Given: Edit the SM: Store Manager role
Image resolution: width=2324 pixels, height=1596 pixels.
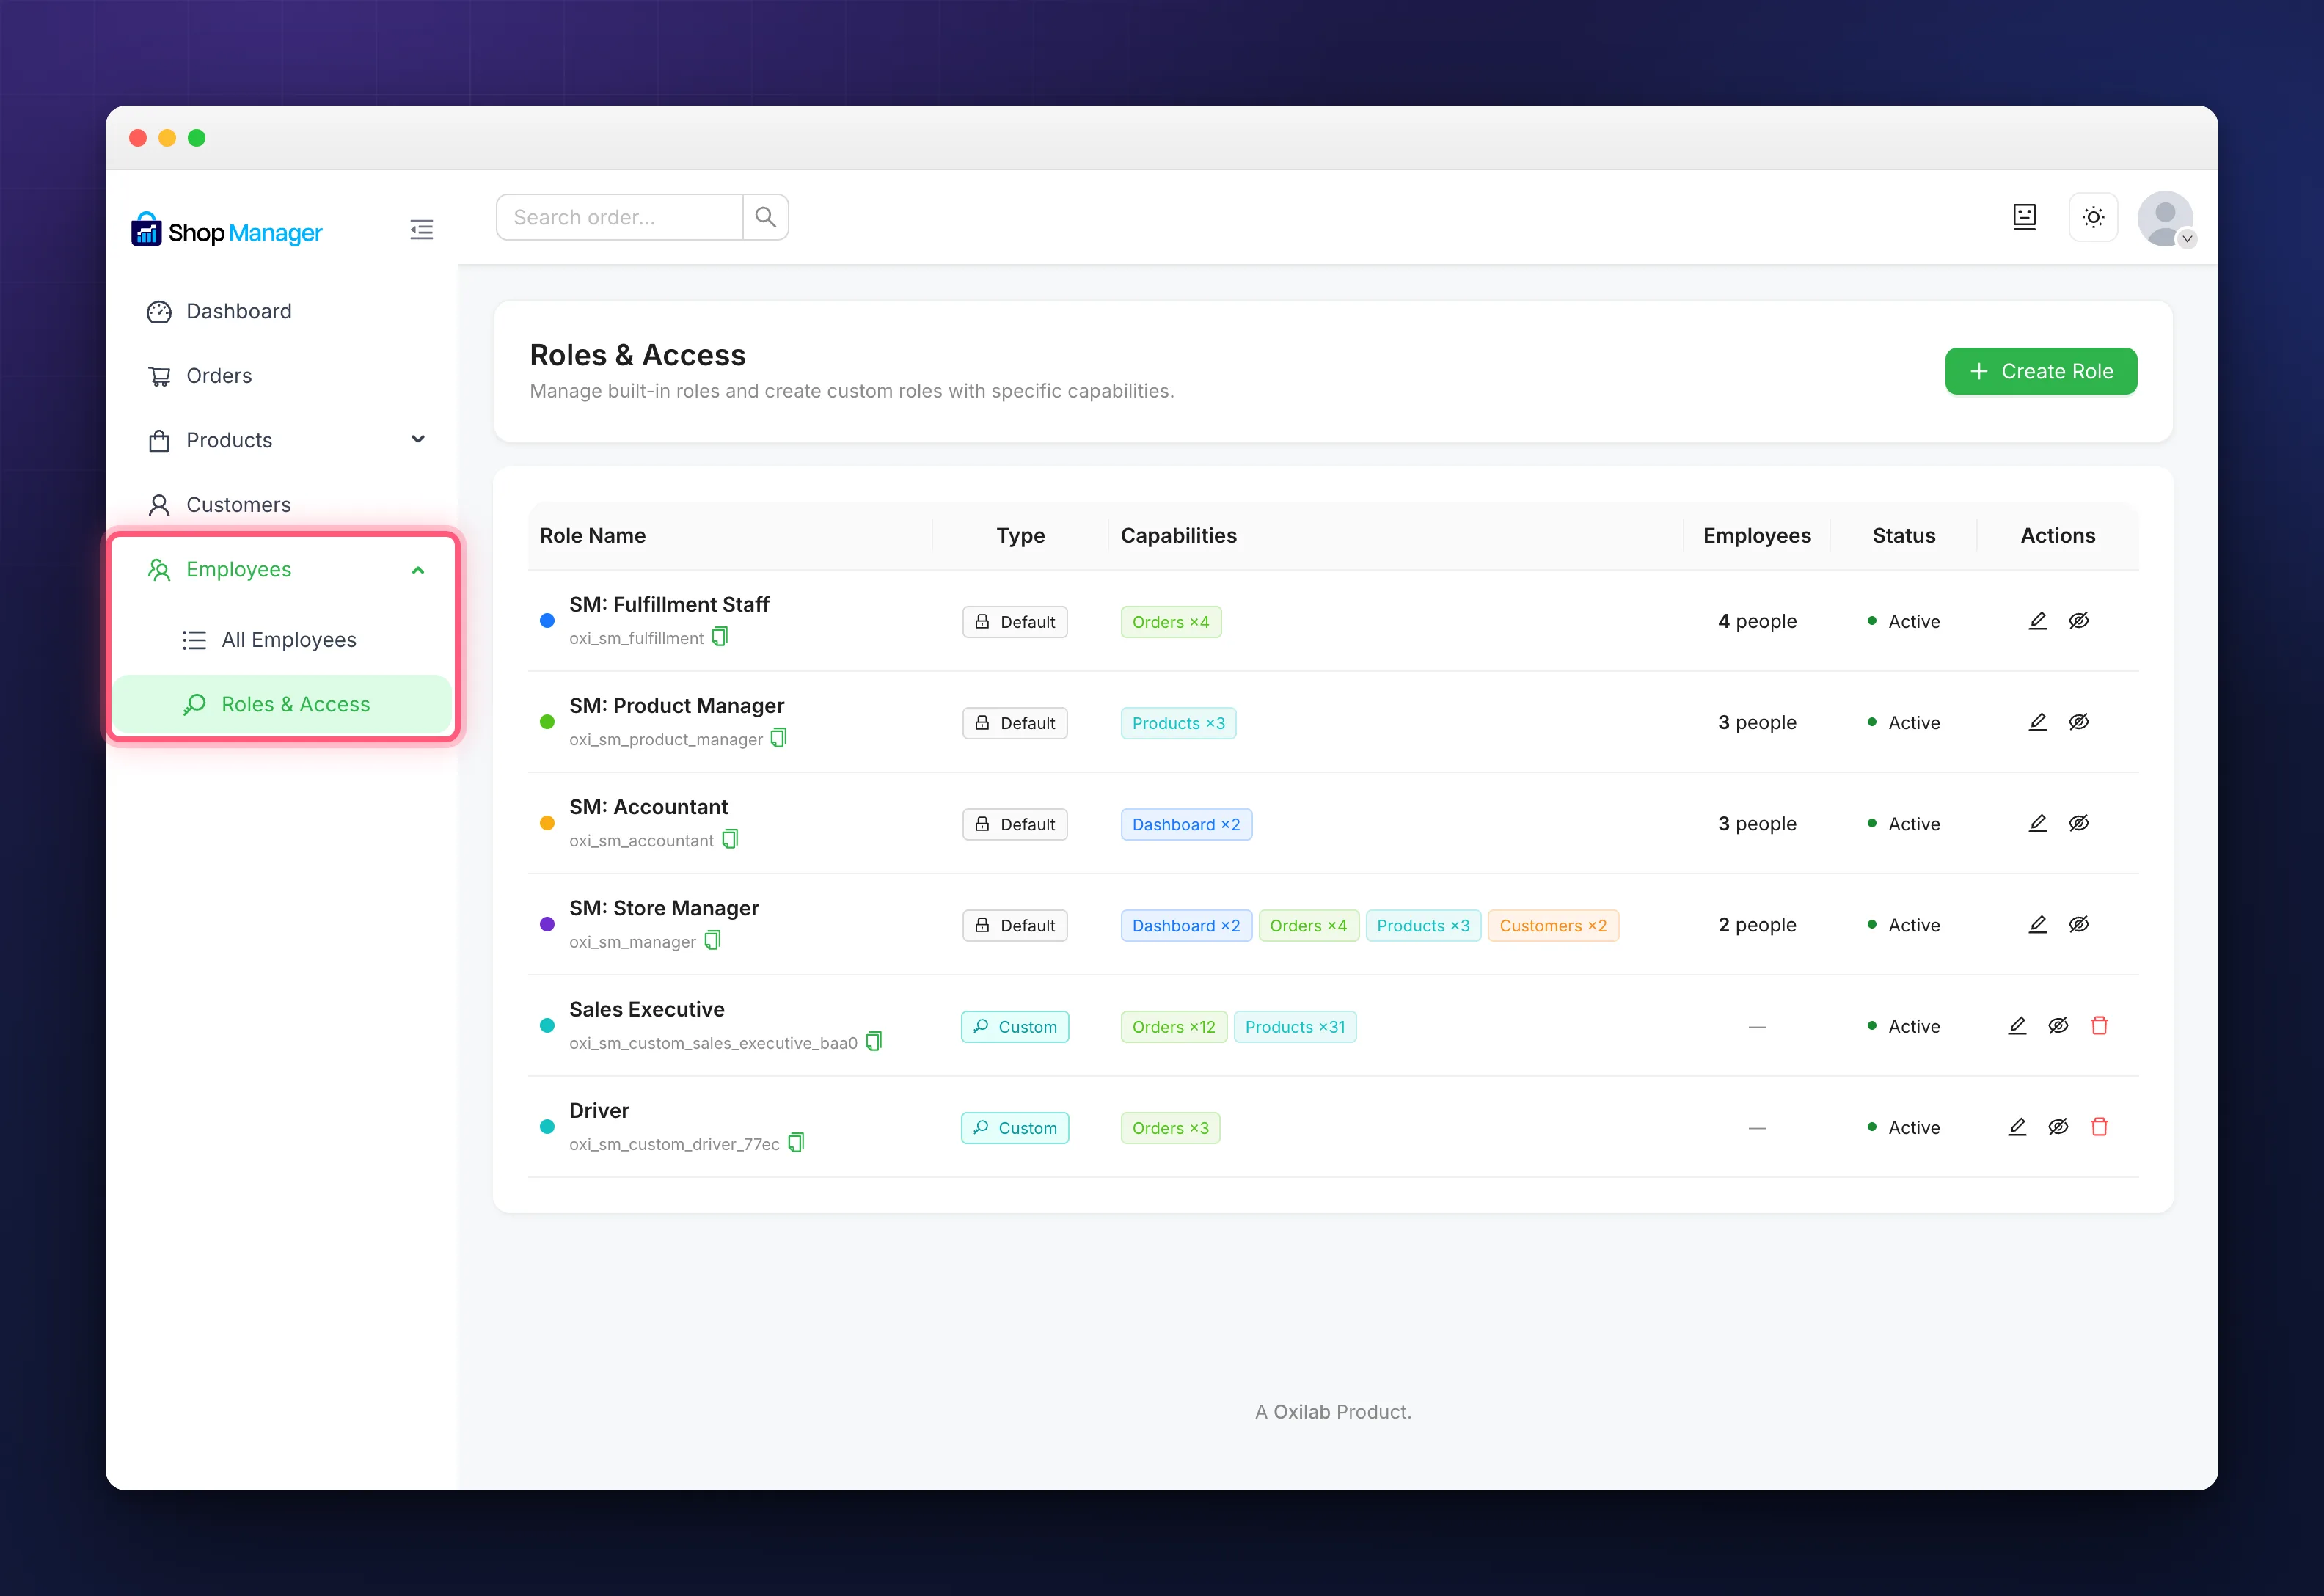Looking at the screenshot, I should pyautogui.click(x=2037, y=924).
